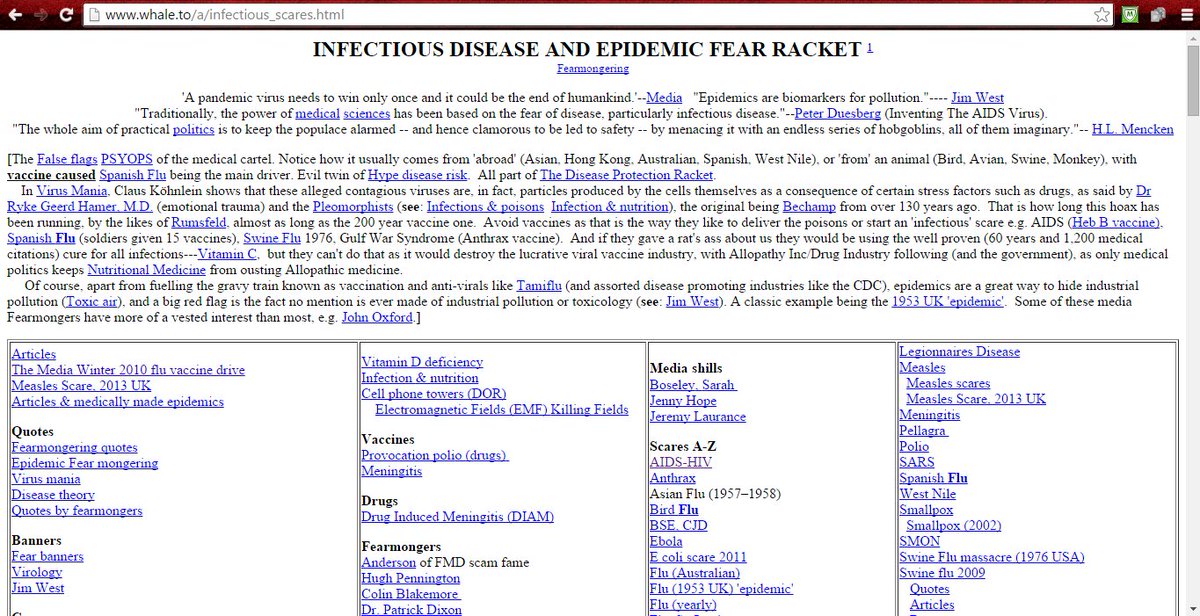Screen dimensions: 1200x616
Task: Click the Pellagra link
Action: pyautogui.click(x=924, y=431)
